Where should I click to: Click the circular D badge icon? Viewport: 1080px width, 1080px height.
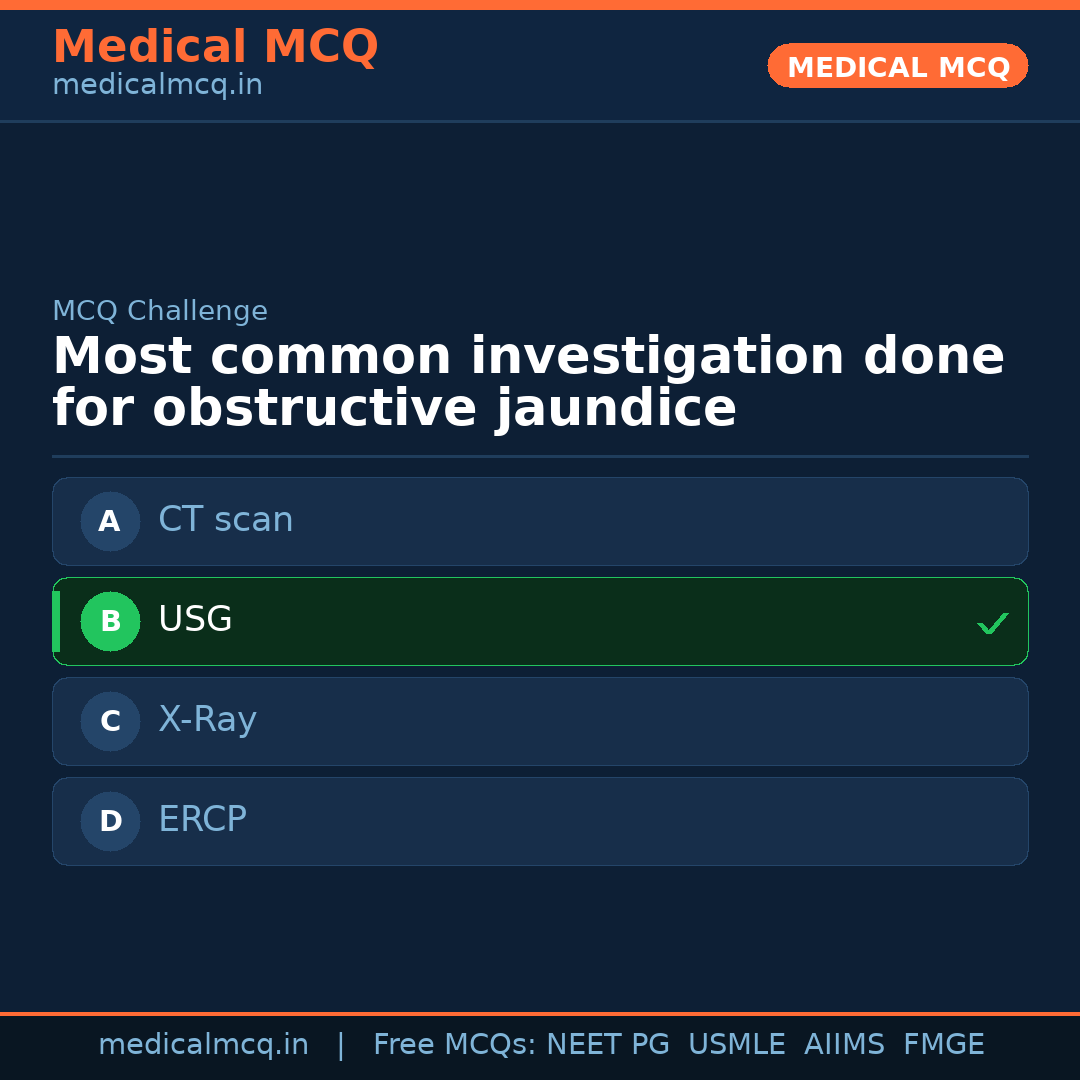tap(110, 821)
